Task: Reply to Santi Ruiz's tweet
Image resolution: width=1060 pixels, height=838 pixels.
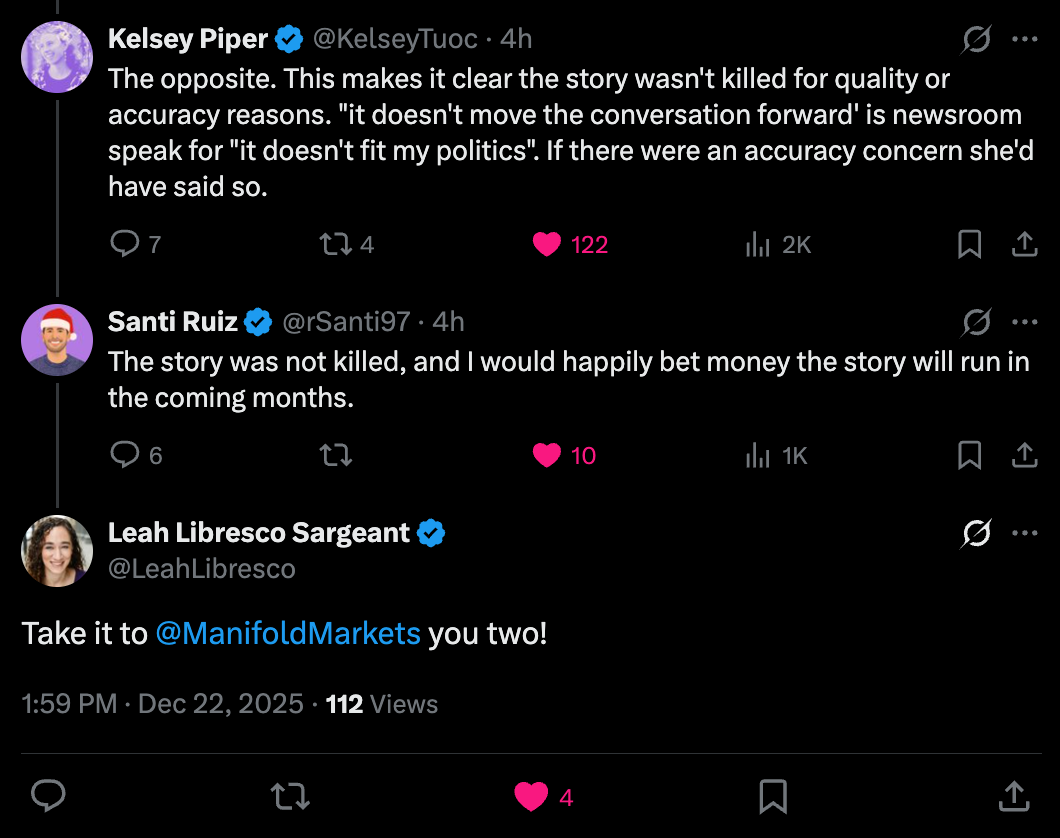Action: coord(124,456)
